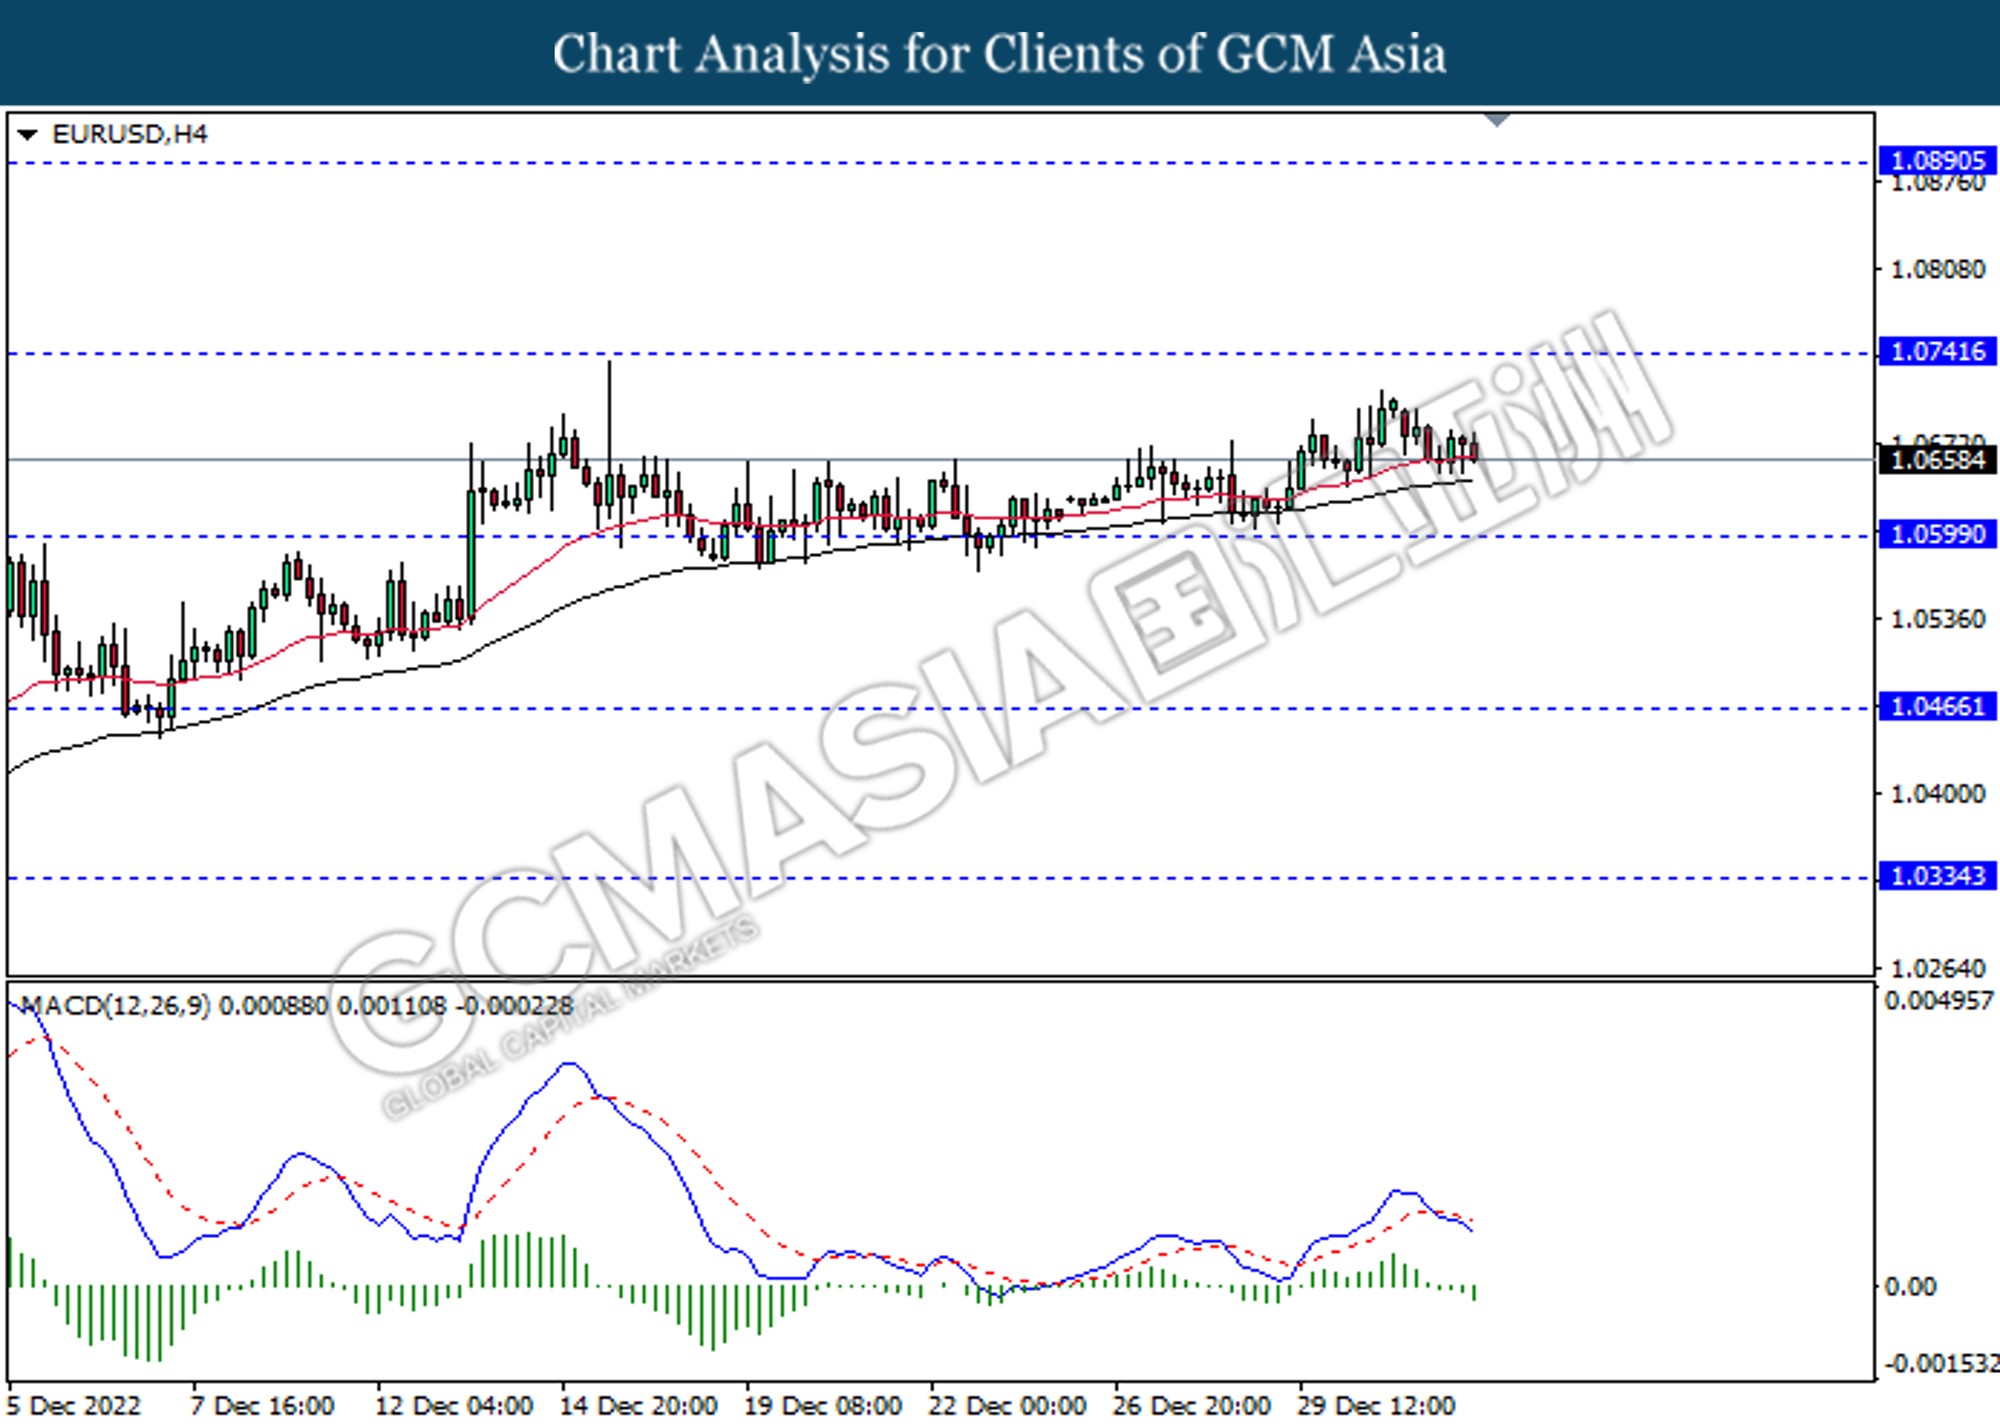Screen dimensions: 2000x1428
Task: Select the 1.05990 support level label
Action: pyautogui.click(x=1938, y=534)
